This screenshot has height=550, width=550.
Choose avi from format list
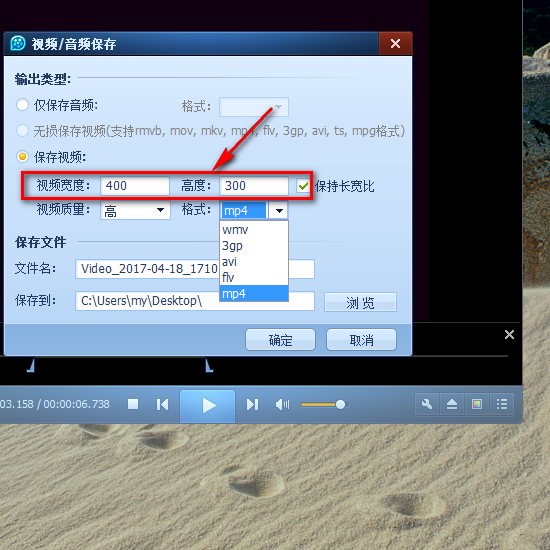pos(254,262)
